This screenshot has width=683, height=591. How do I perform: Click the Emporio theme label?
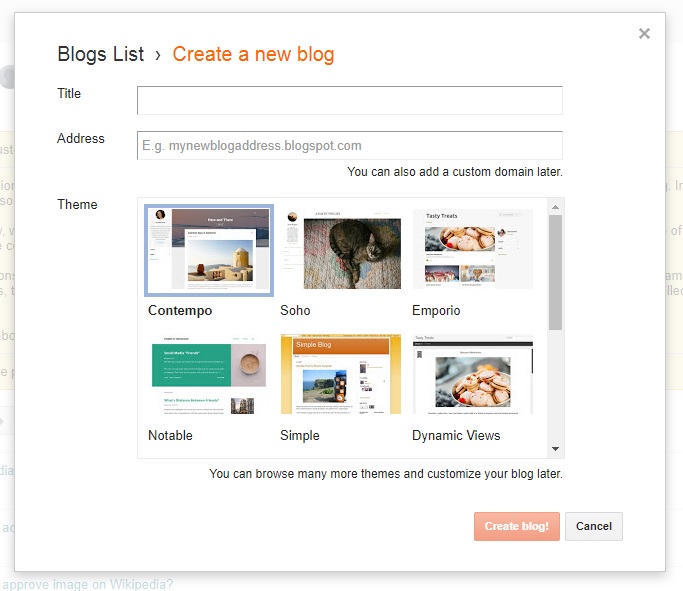(436, 311)
